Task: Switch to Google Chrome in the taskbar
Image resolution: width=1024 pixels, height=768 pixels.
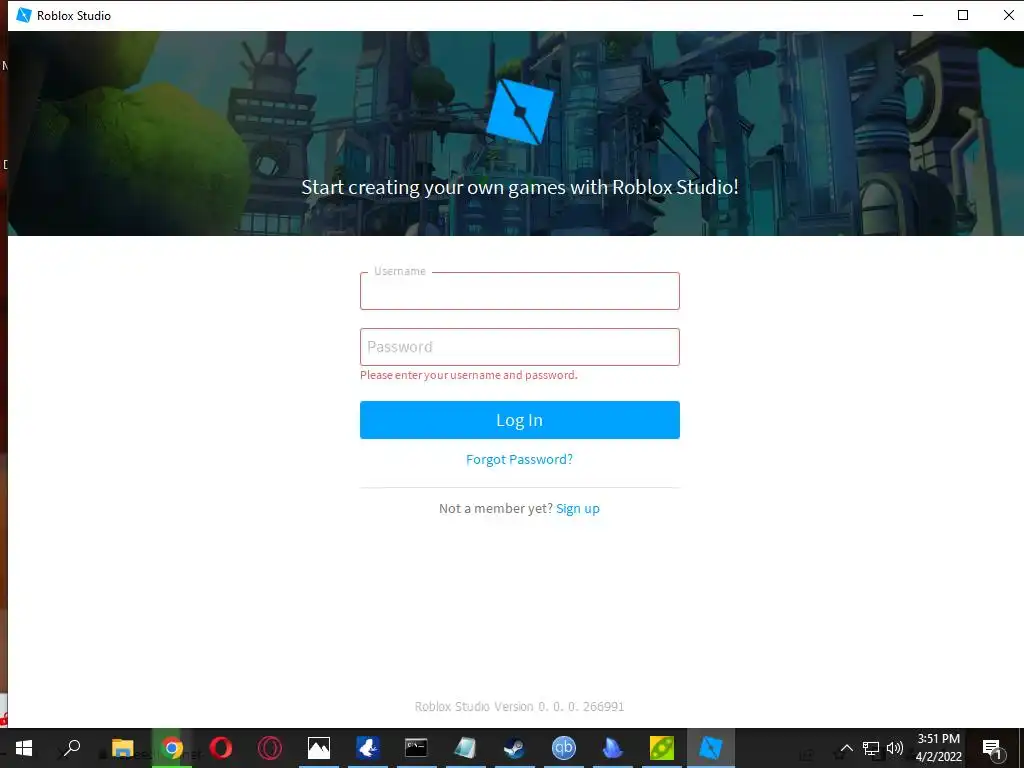Action: tap(172, 748)
